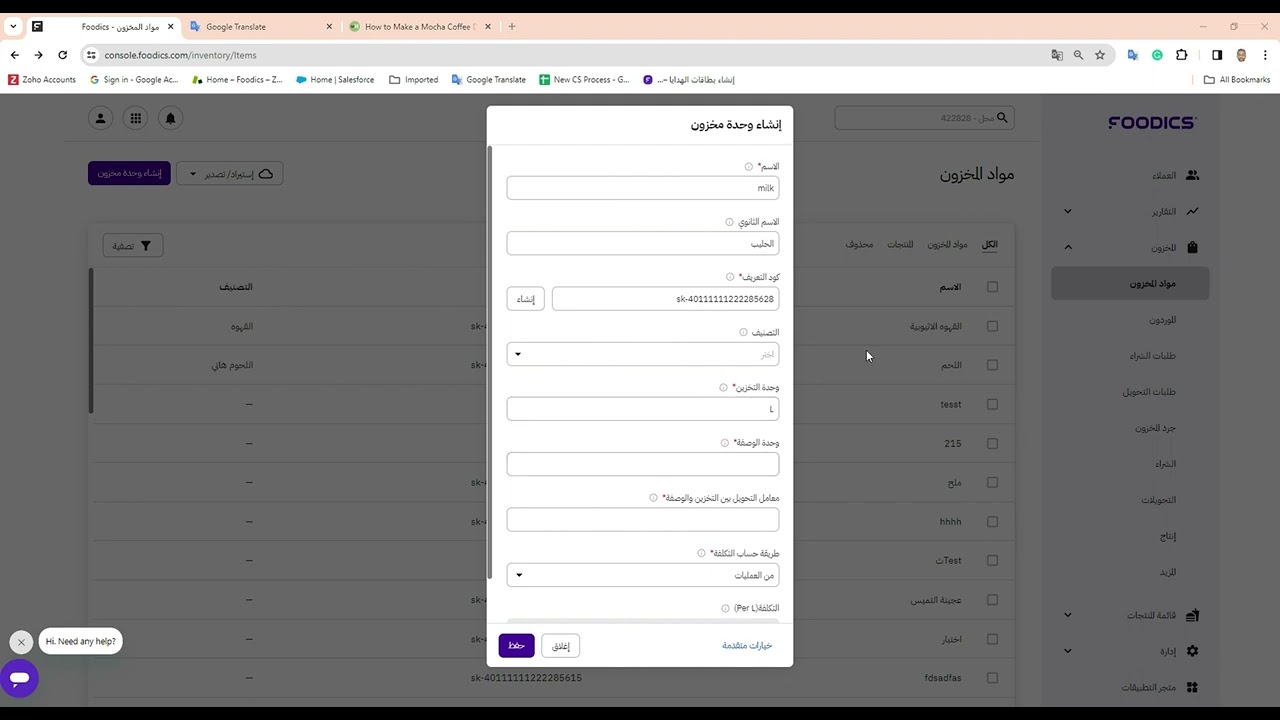The image size is (1280, 720).
Task: Click info icon next to طريقة حساب التكلفة
Action: pos(701,553)
